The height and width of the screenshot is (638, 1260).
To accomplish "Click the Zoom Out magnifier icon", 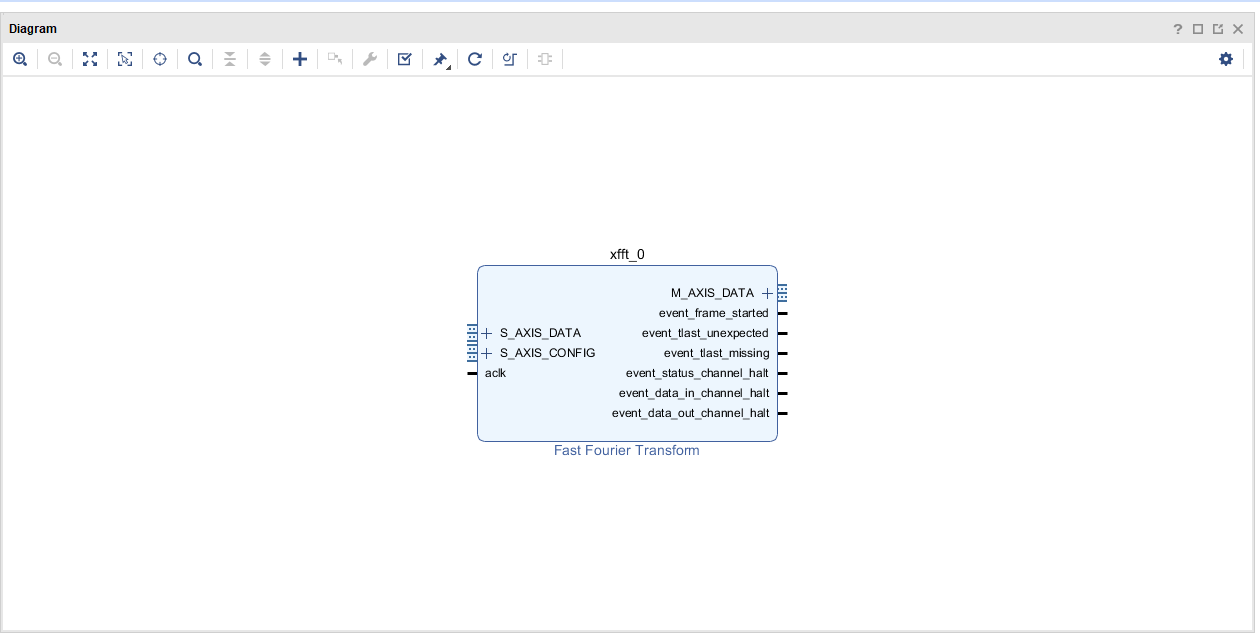I will 55,59.
